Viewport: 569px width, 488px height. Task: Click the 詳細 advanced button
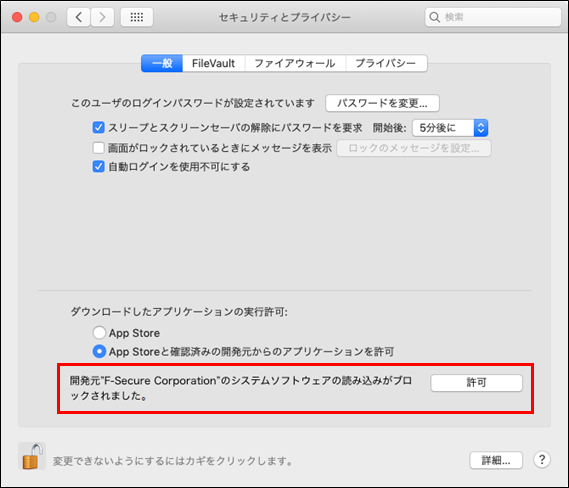coord(496,460)
